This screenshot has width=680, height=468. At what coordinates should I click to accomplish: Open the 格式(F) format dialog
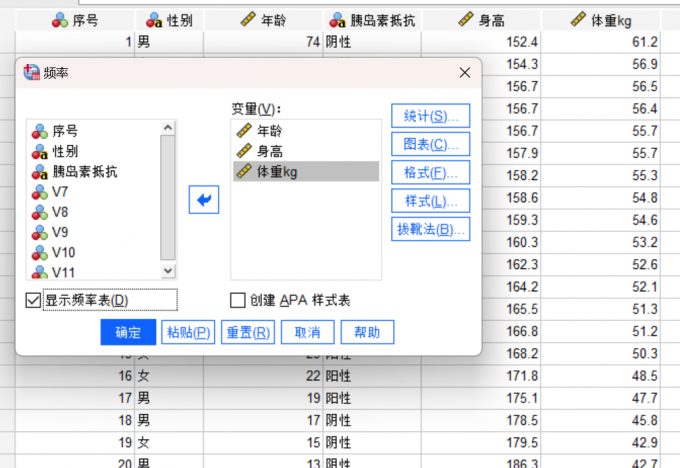(430, 173)
